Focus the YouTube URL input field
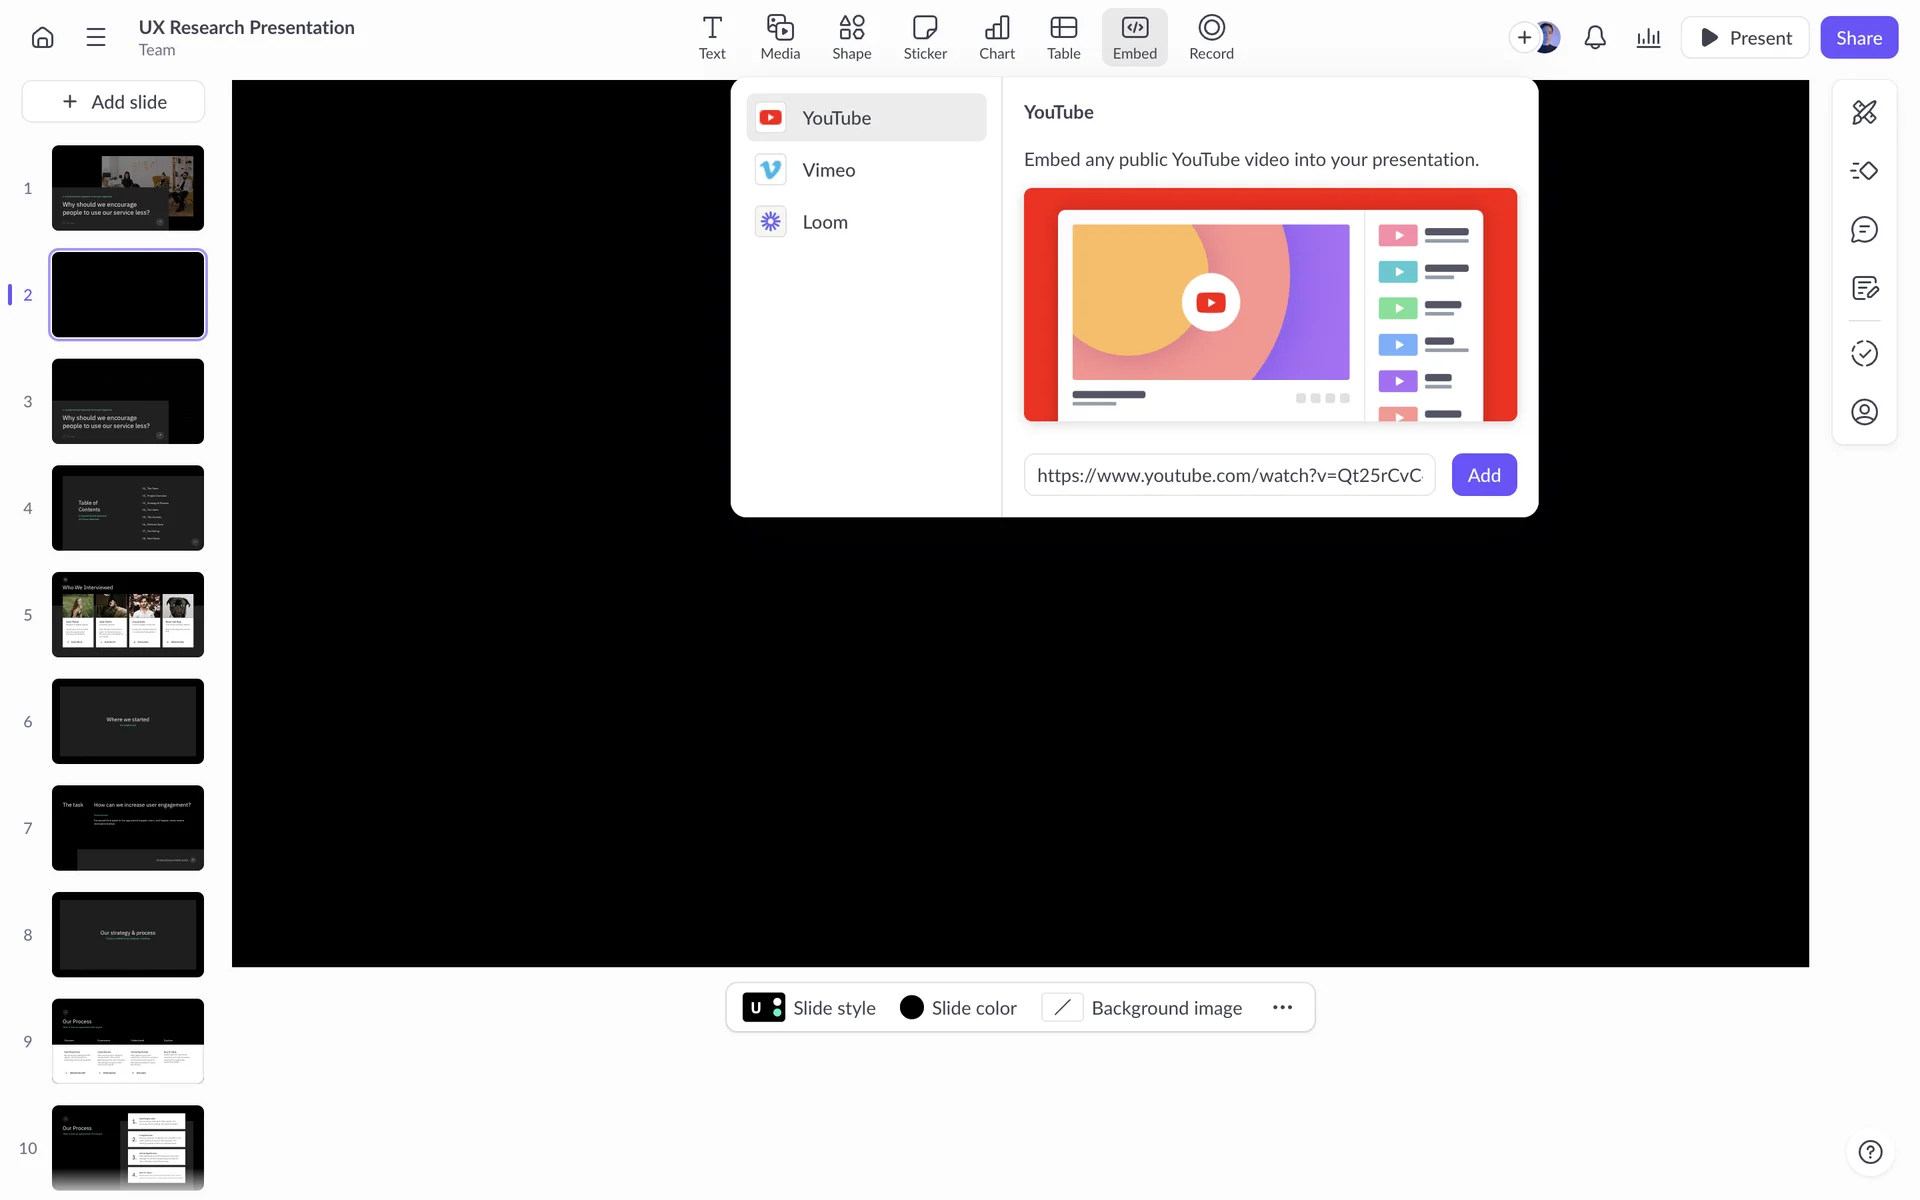 click(x=1229, y=475)
